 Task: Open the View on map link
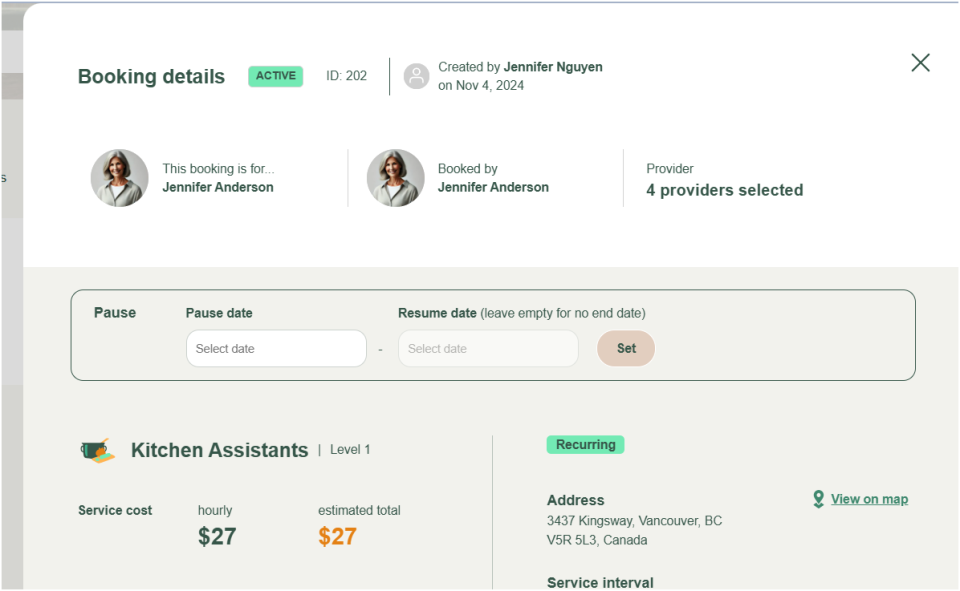click(x=869, y=499)
